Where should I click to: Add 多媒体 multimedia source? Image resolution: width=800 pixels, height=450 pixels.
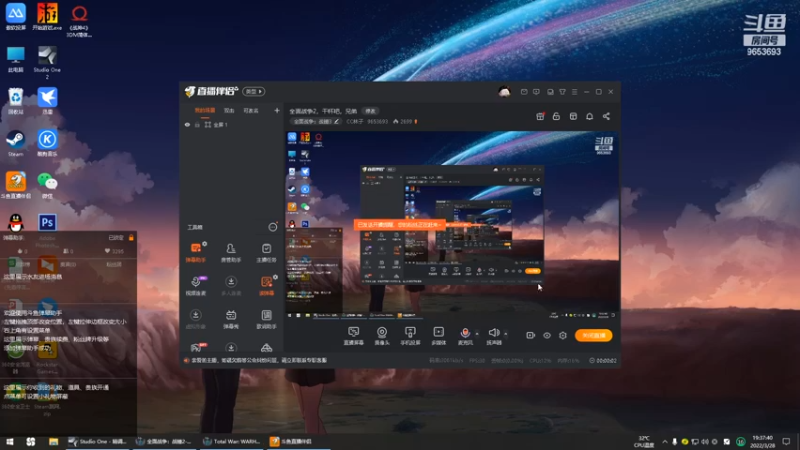click(438, 336)
